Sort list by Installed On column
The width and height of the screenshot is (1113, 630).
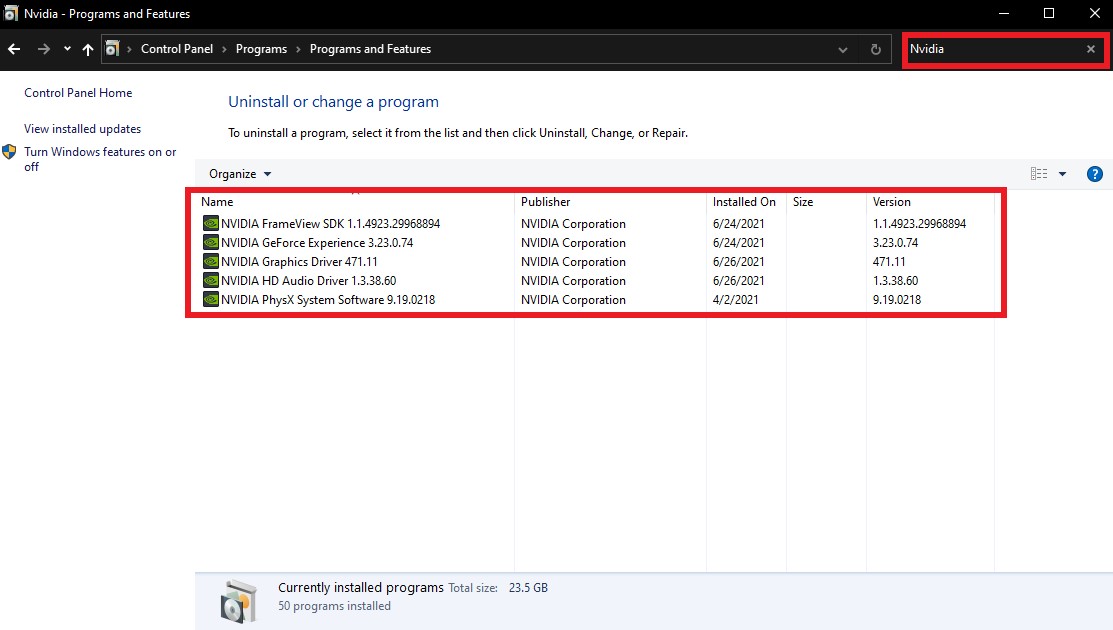point(744,202)
